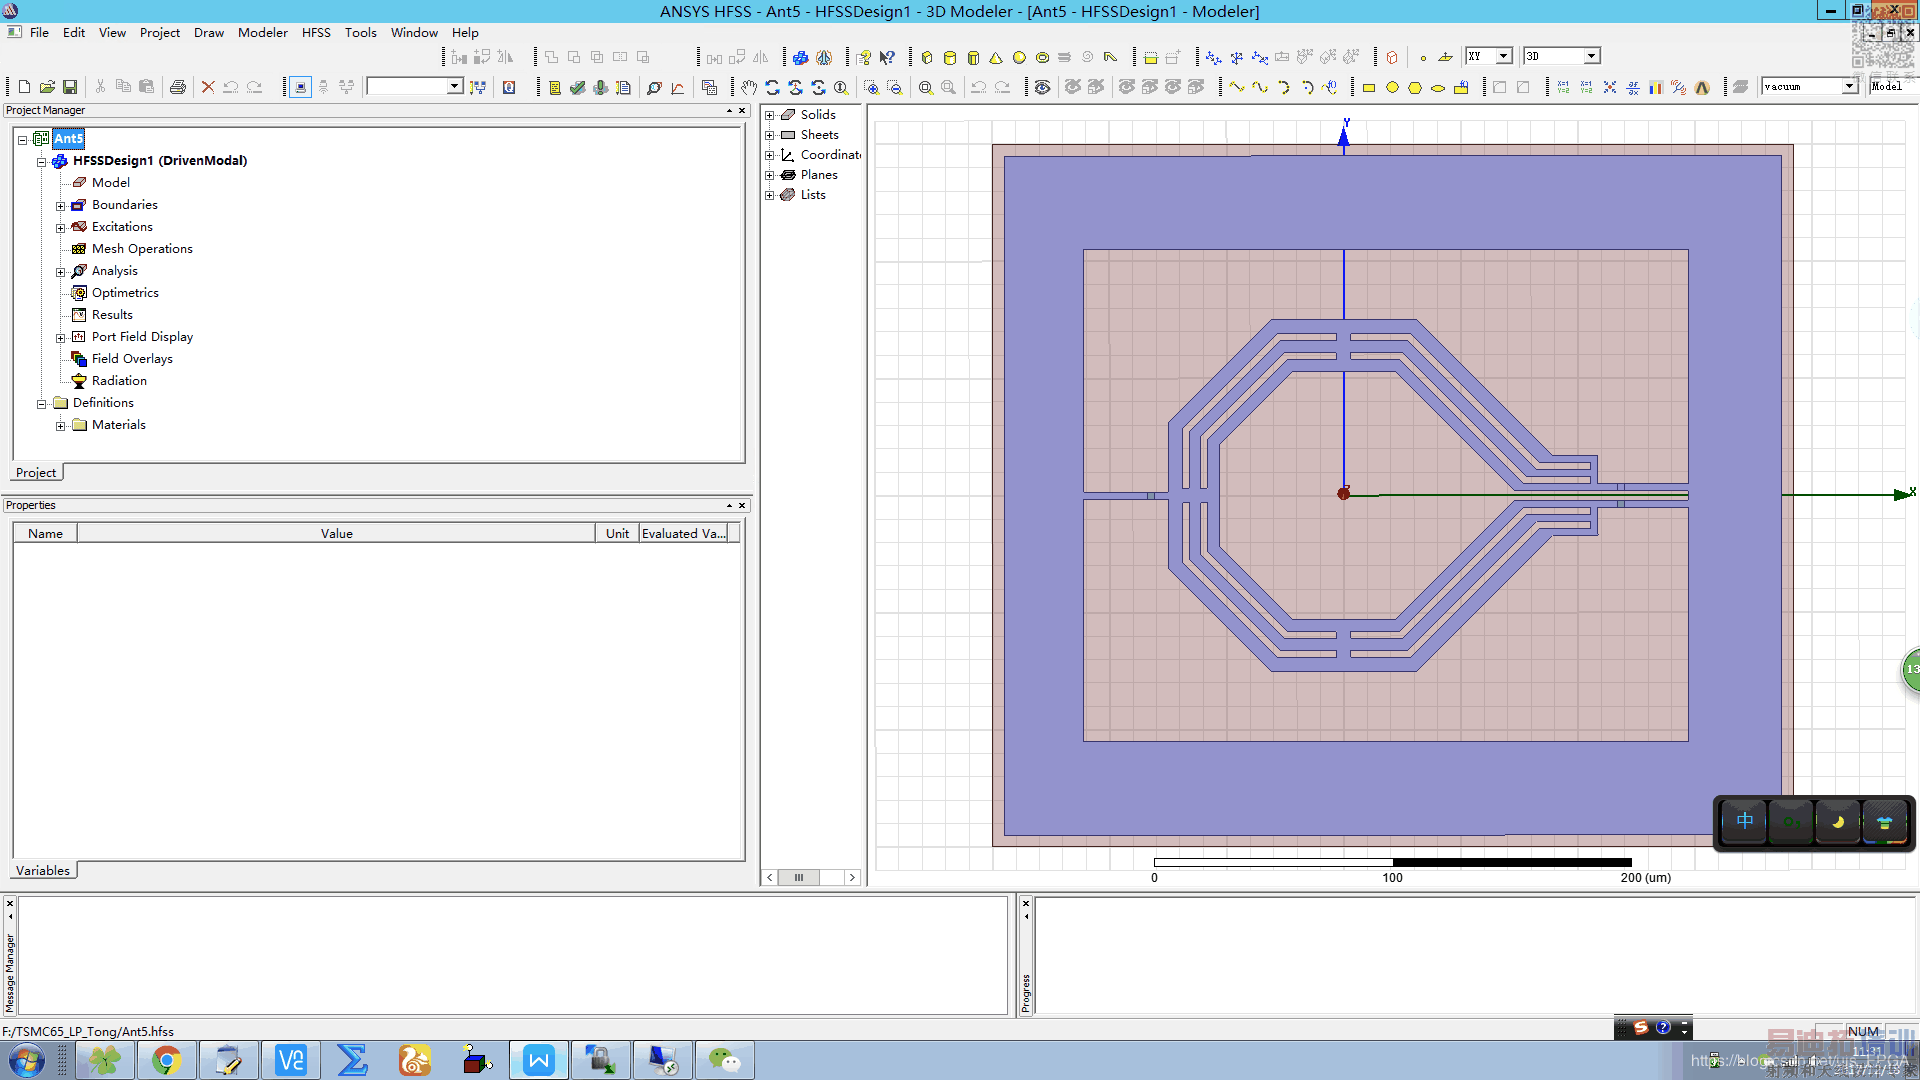Toggle the moon icon in IME bar

click(x=1838, y=822)
